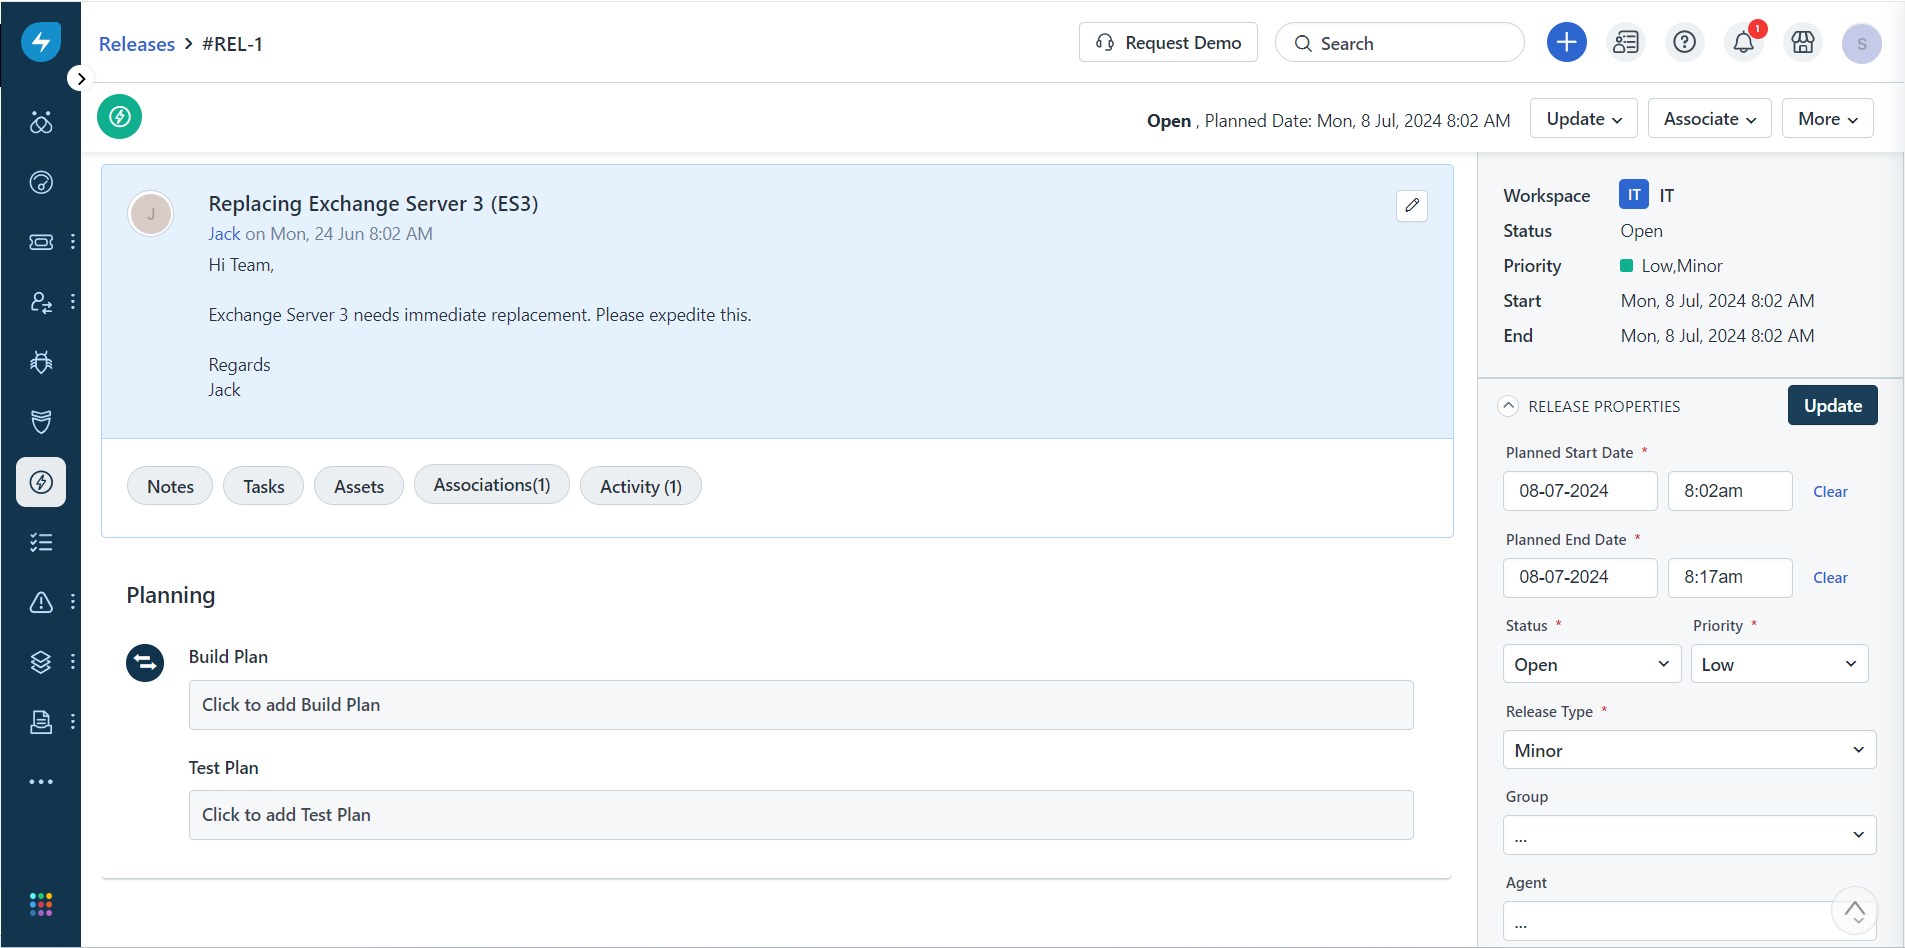Image resolution: width=1905 pixels, height=948 pixels.
Task: Focus the Search field
Action: click(x=1400, y=43)
